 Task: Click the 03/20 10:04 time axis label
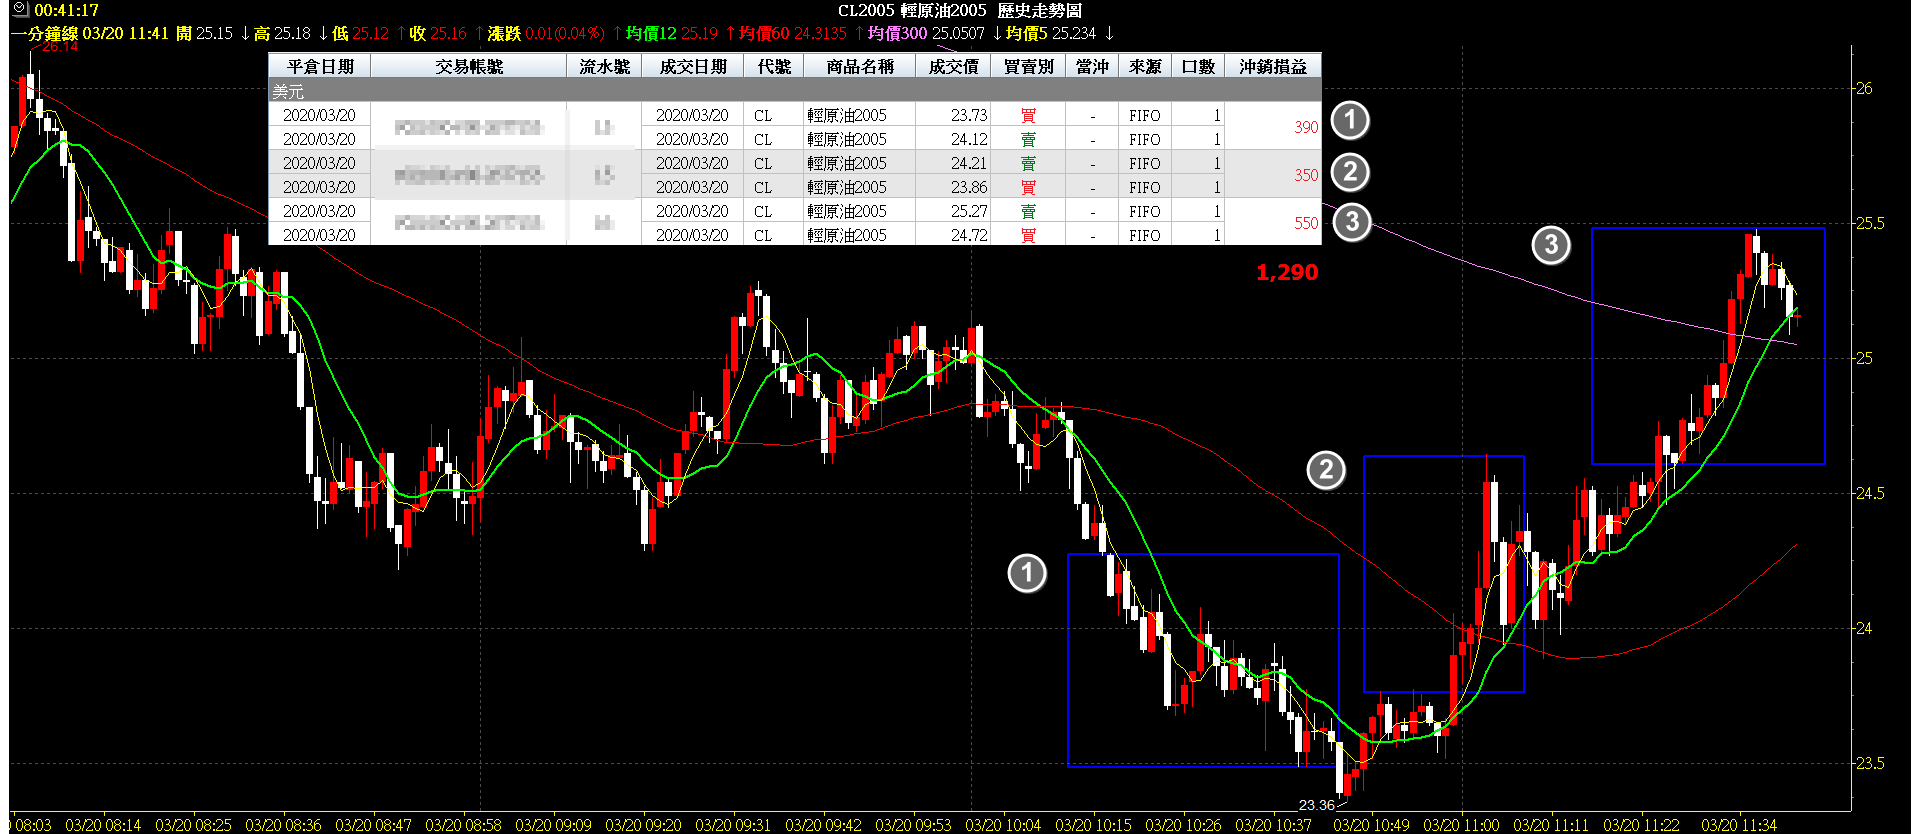point(1003,825)
